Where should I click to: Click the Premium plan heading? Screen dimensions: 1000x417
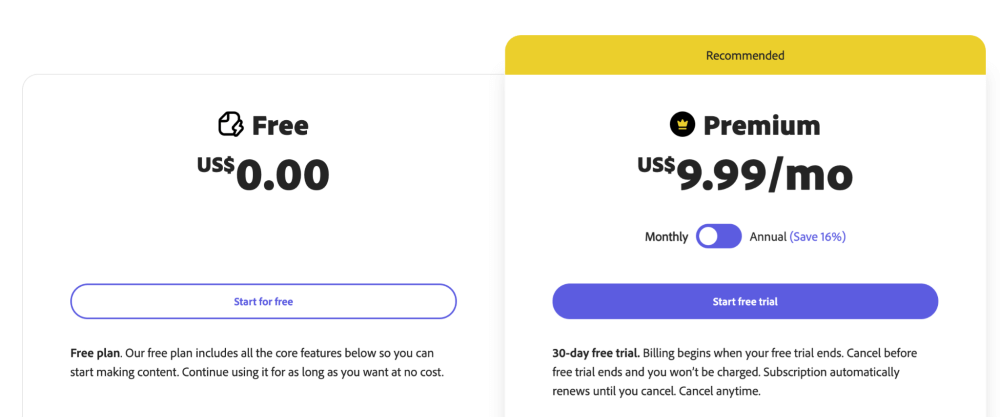[761, 126]
